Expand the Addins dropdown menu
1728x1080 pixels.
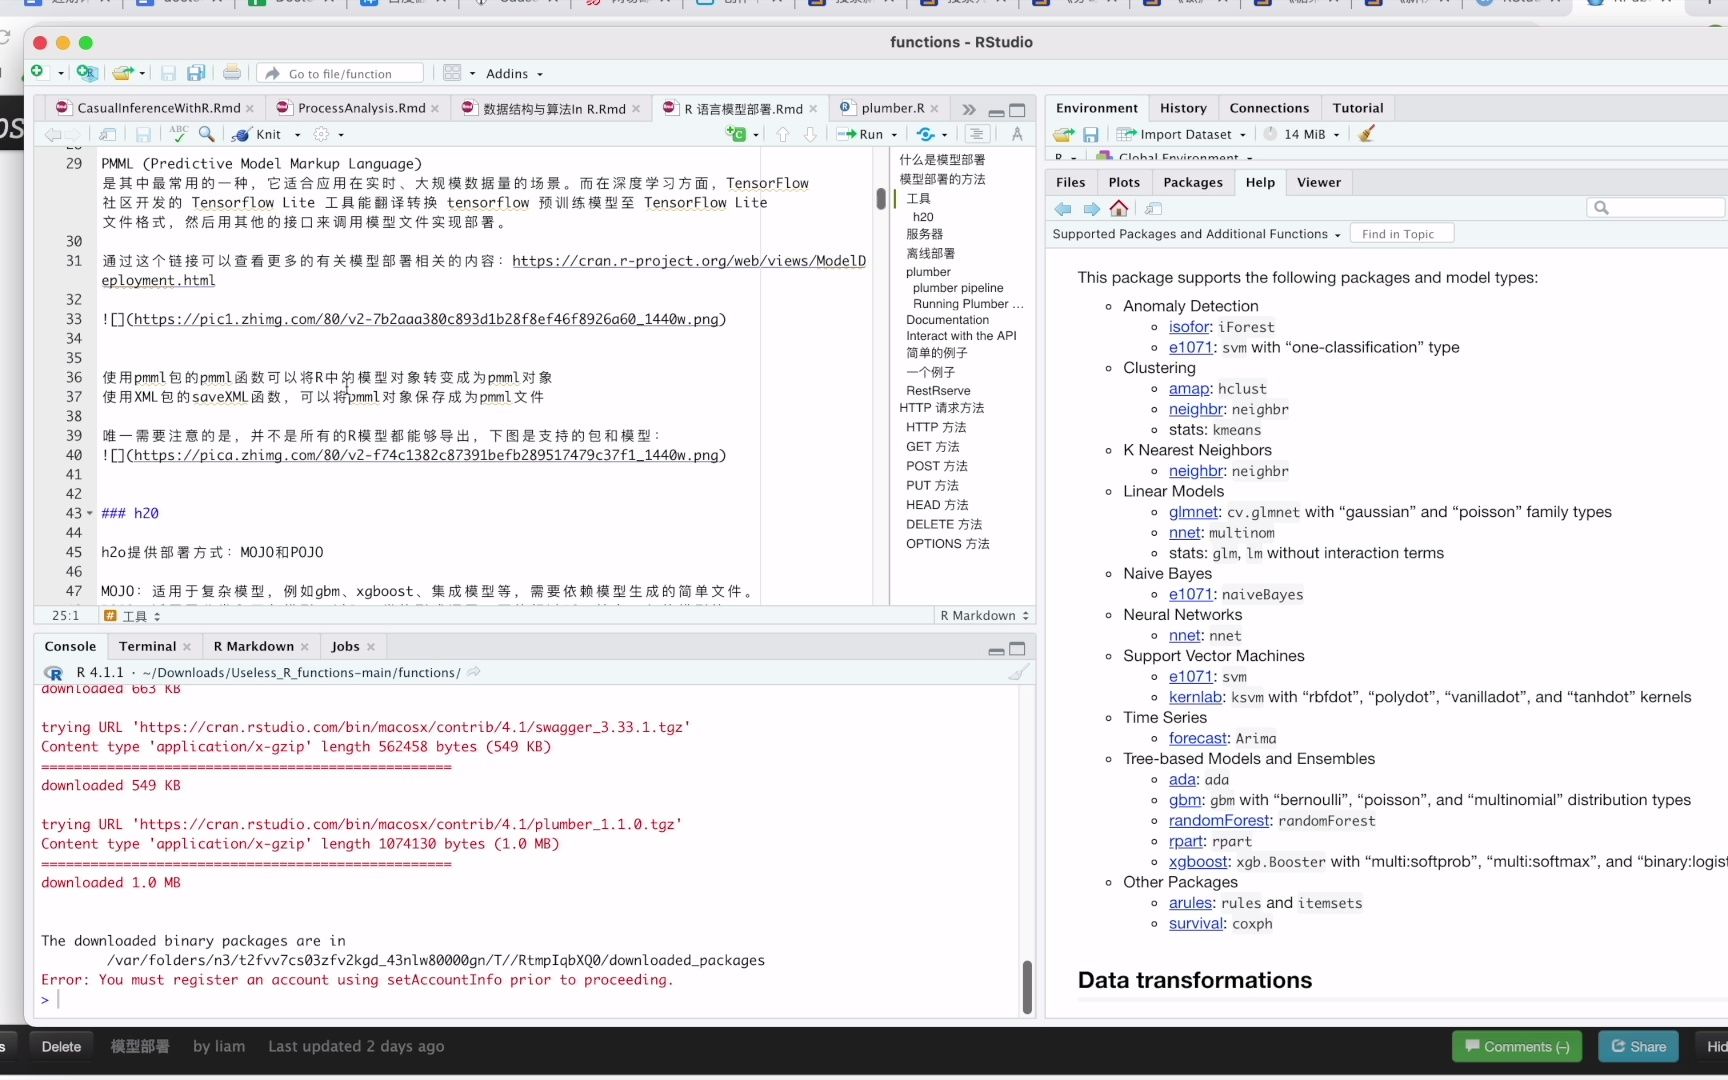pyautogui.click(x=514, y=73)
